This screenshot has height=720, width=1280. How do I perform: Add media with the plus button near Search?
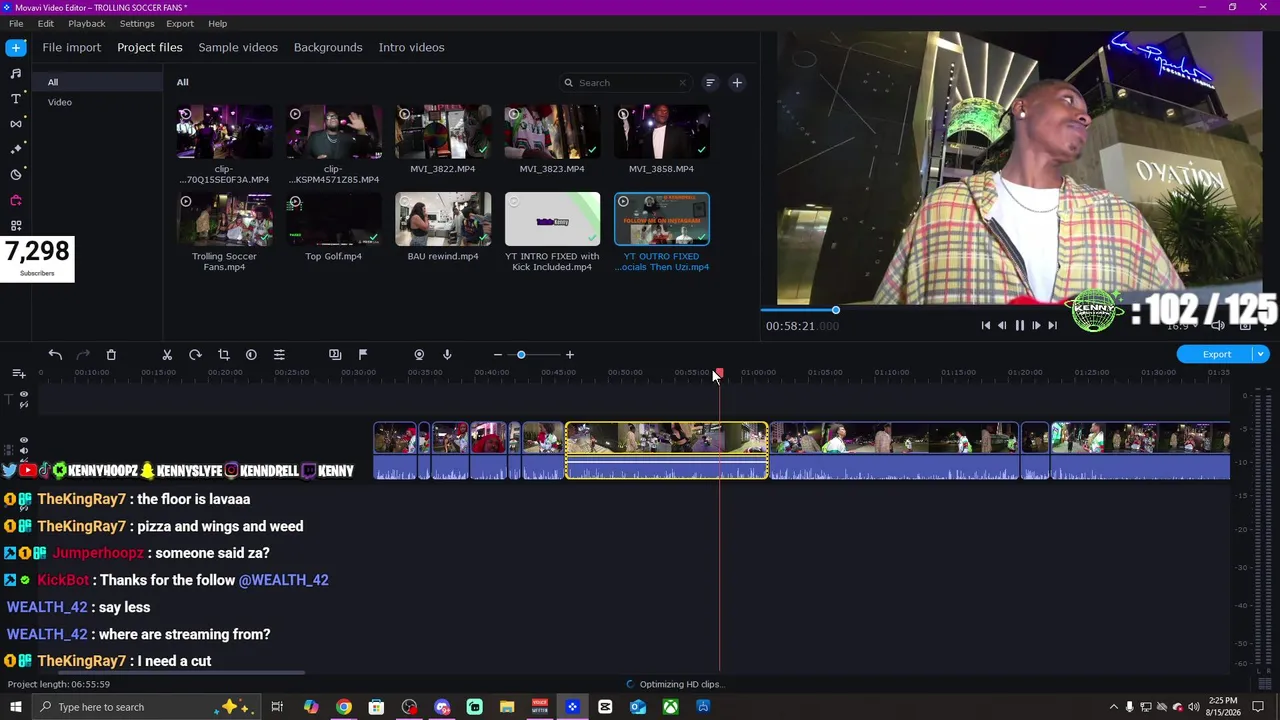coord(737,83)
